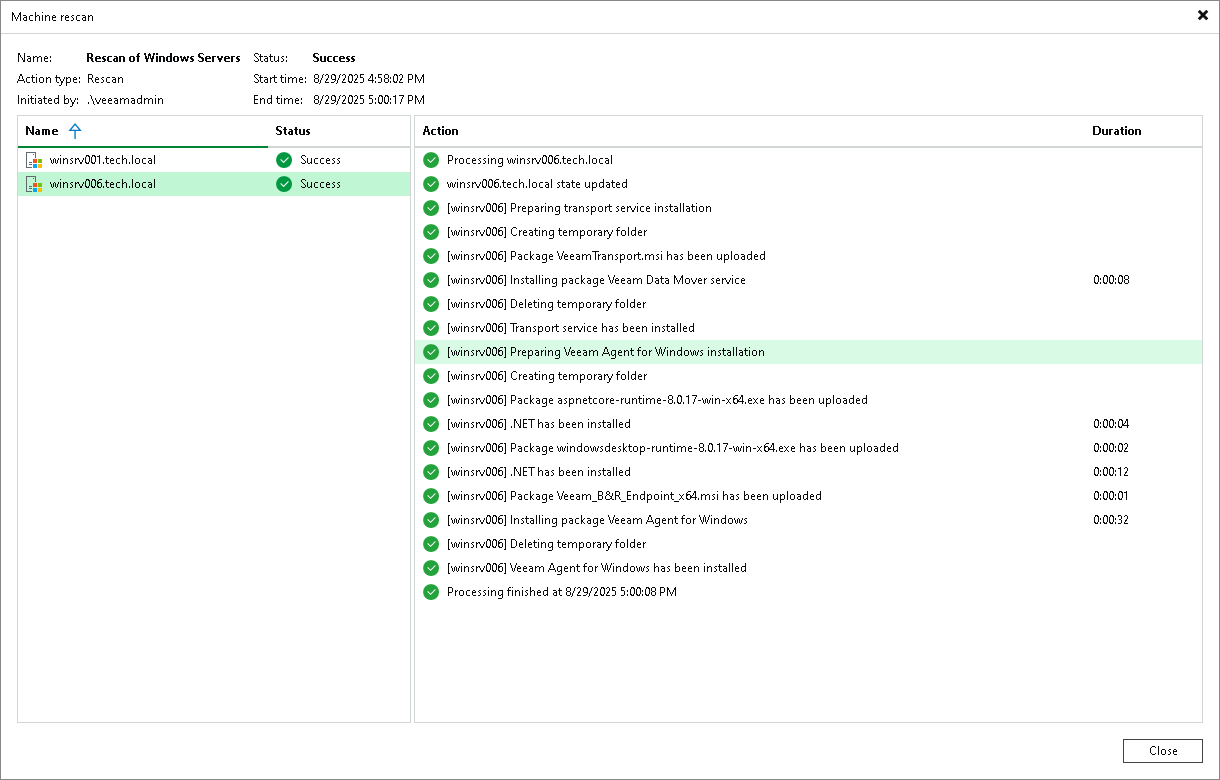
Task: Click success icon in winsrv006.tech.local status
Action: pyautogui.click(x=284, y=184)
